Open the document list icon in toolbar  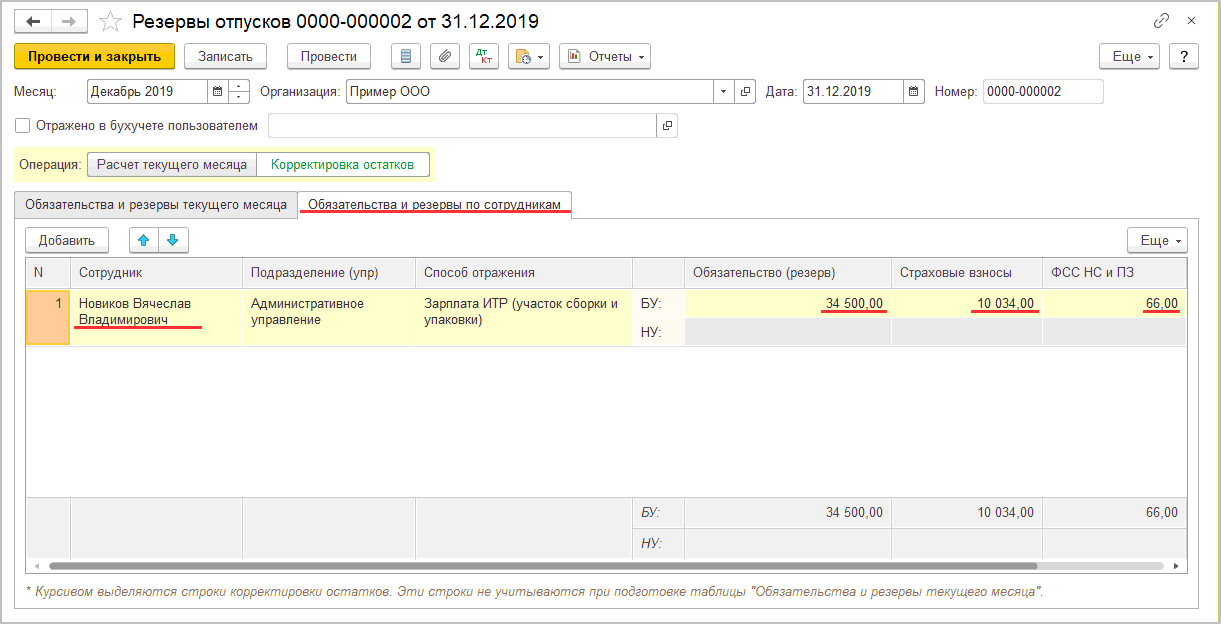[405, 56]
